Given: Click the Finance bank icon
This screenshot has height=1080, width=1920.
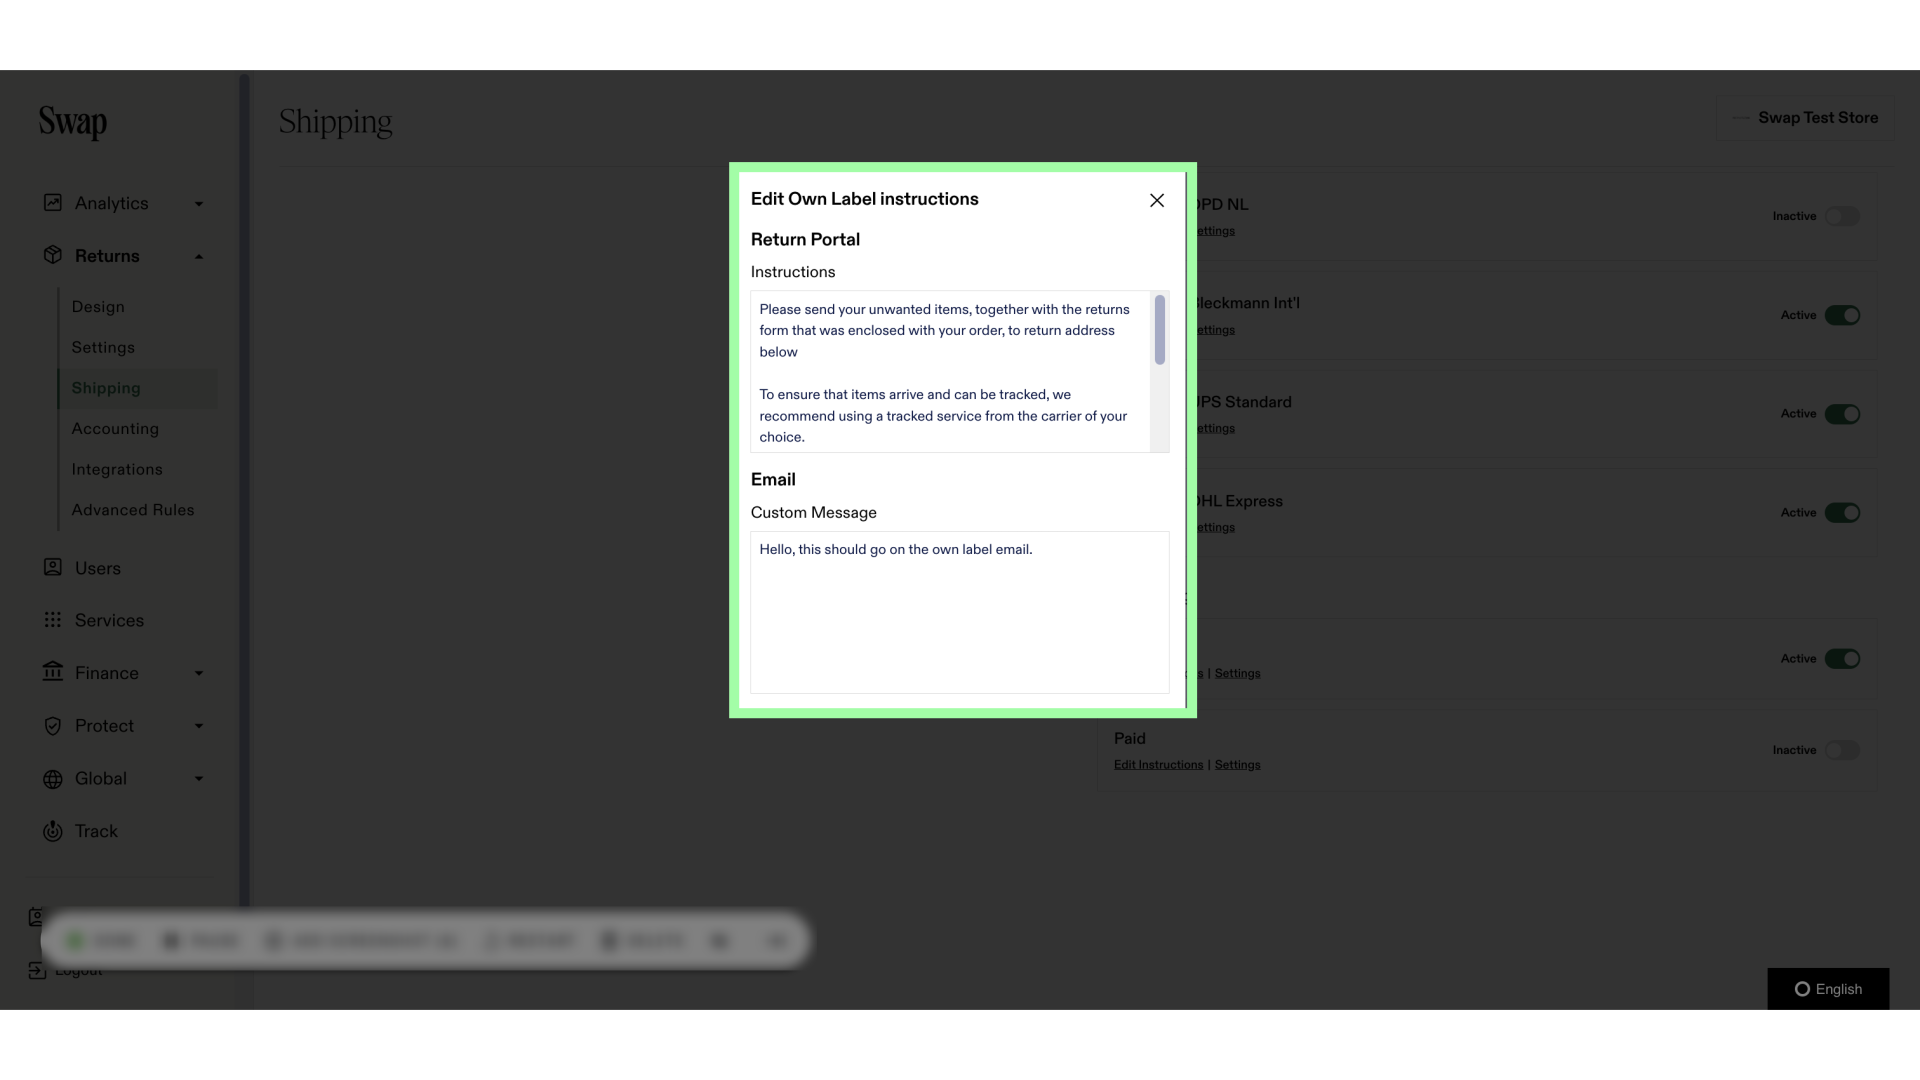Looking at the screenshot, I should coord(53,672).
